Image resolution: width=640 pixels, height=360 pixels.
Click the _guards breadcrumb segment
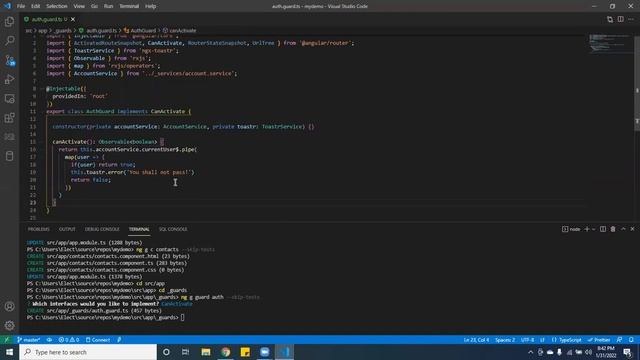tap(63, 30)
